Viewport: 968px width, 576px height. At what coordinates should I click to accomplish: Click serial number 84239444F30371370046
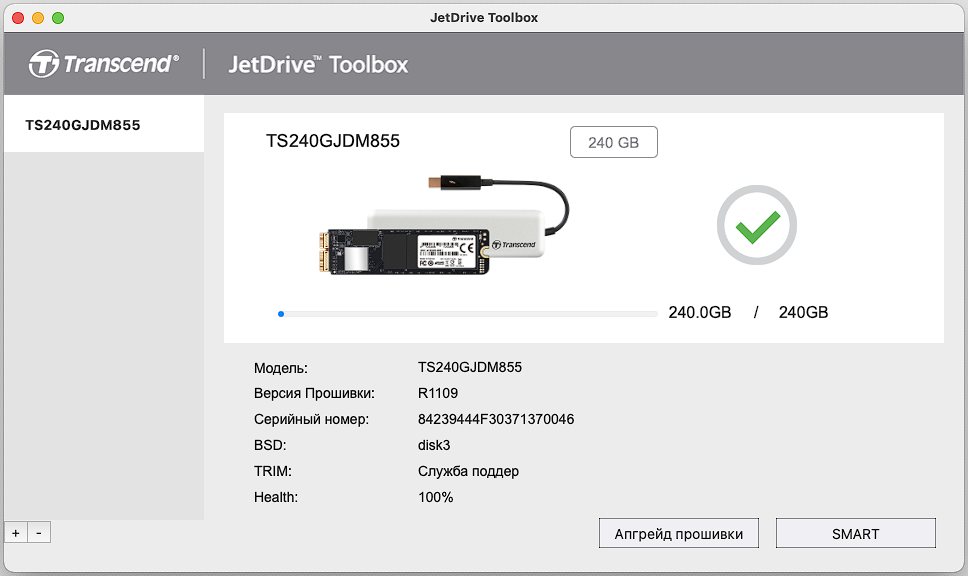tap(496, 419)
